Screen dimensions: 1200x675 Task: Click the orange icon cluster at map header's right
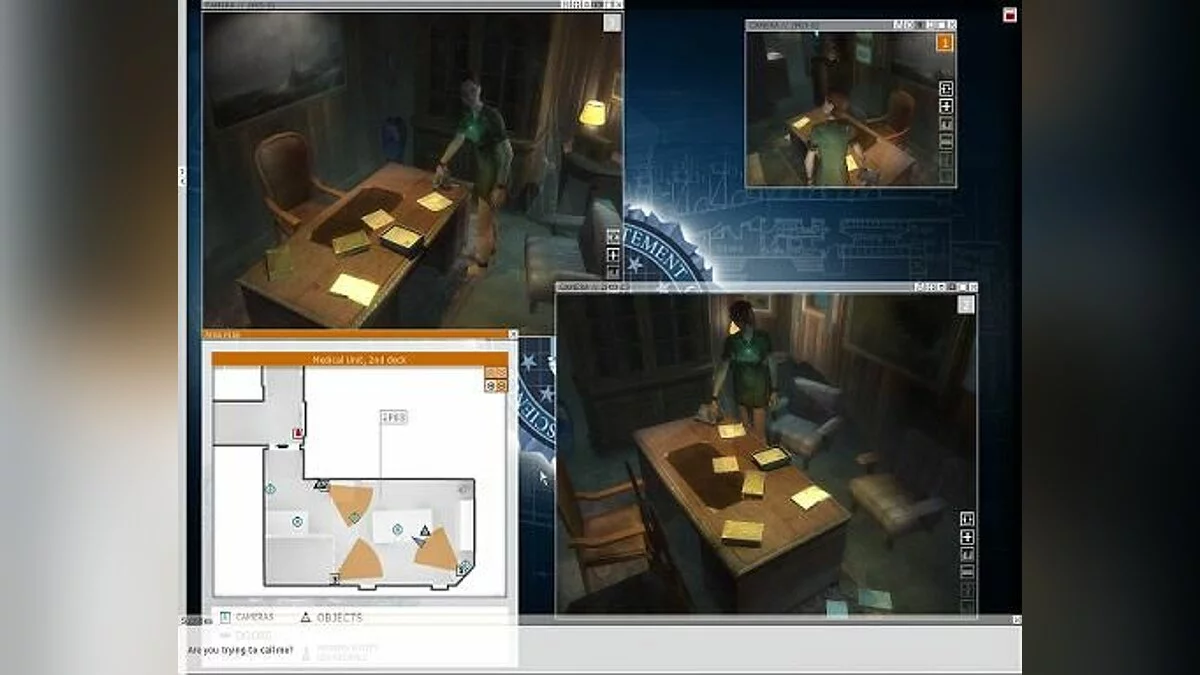click(x=496, y=378)
